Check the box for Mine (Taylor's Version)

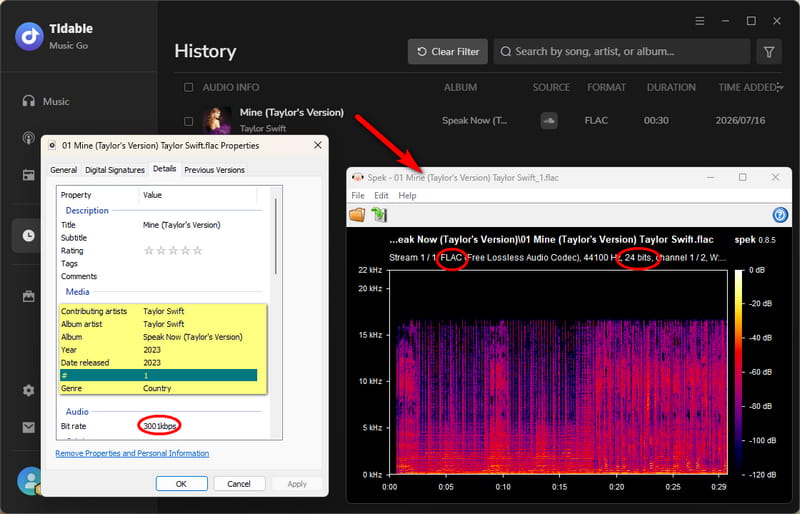(x=188, y=121)
